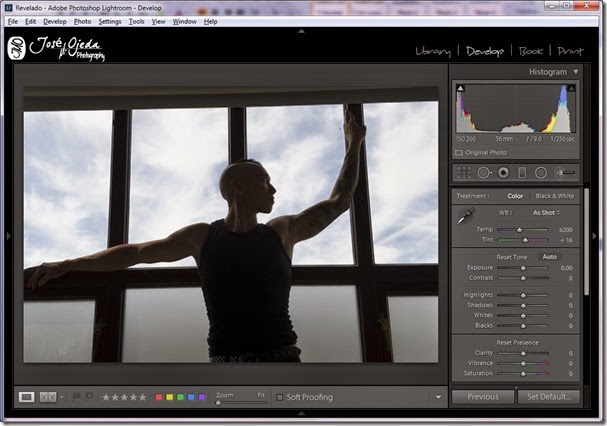
Task: Set rating to one star
Action: coord(106,397)
